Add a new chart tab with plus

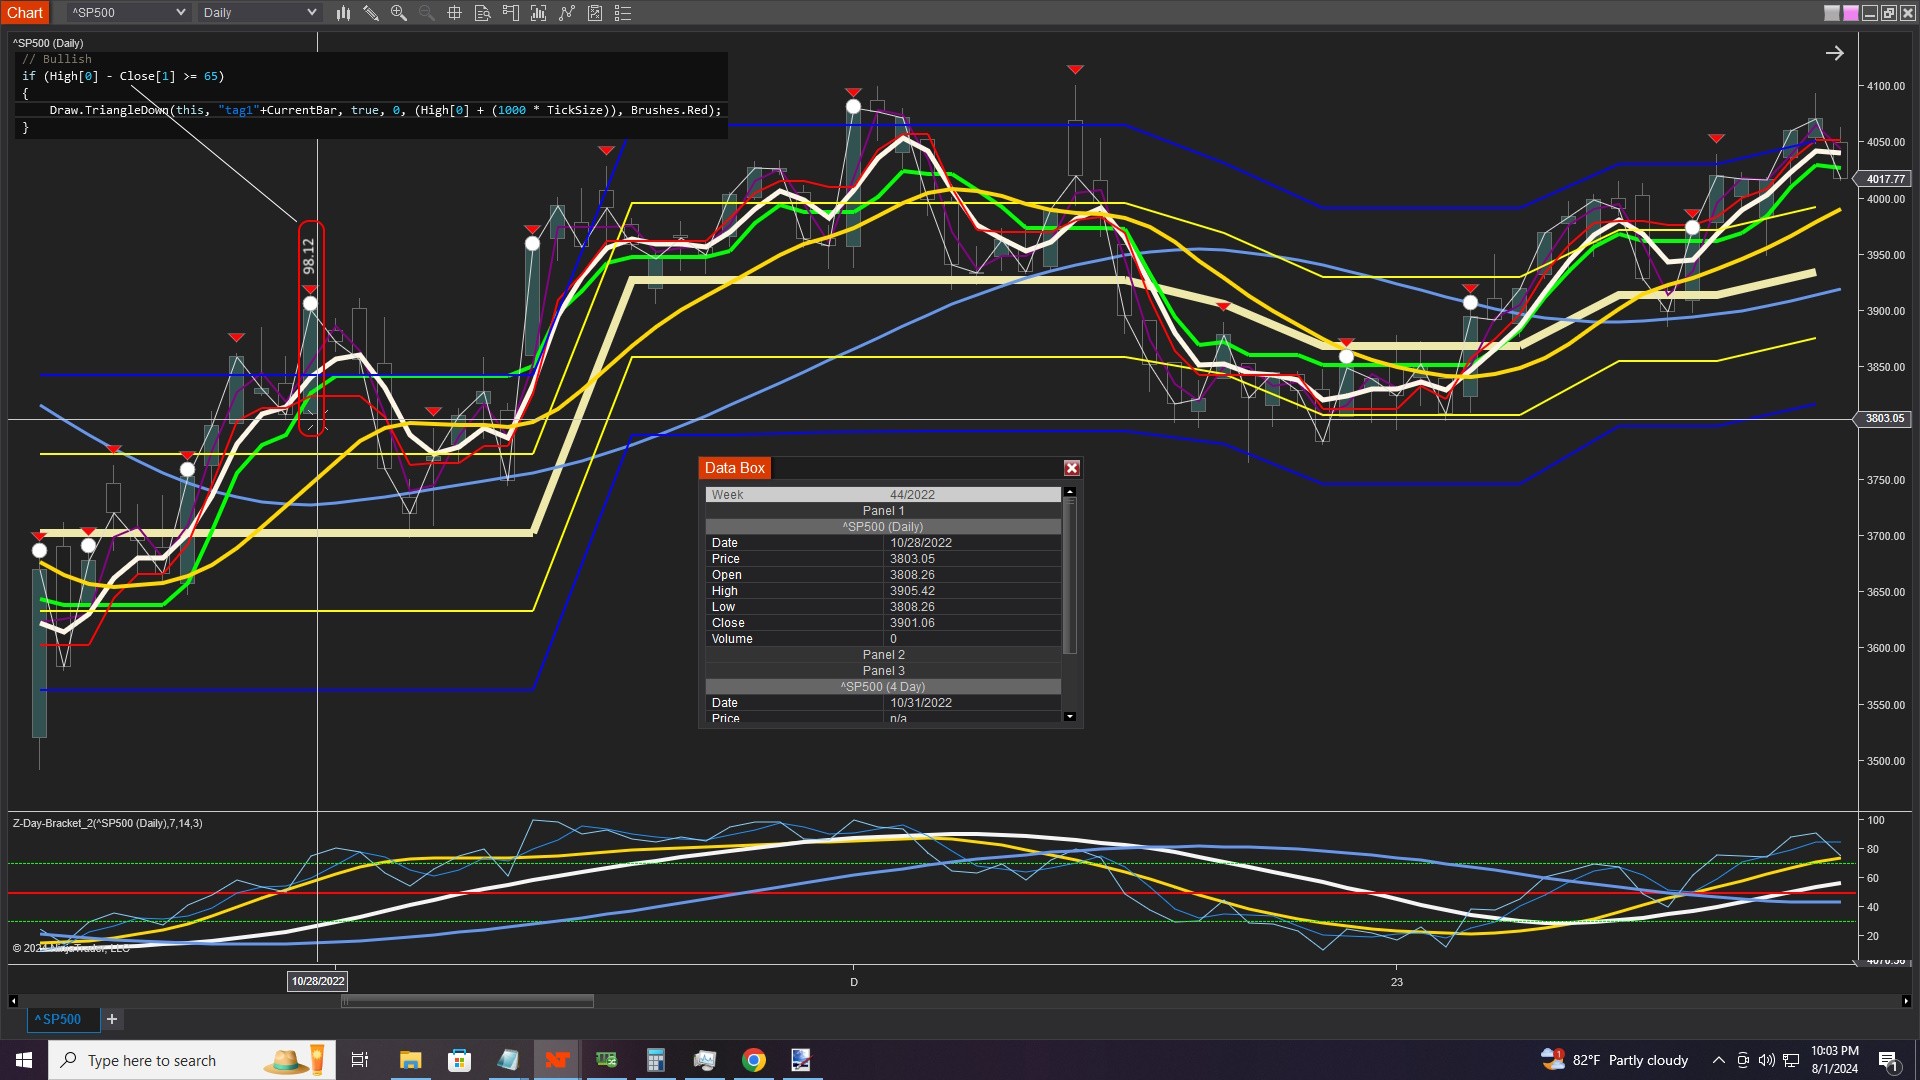tap(112, 1019)
